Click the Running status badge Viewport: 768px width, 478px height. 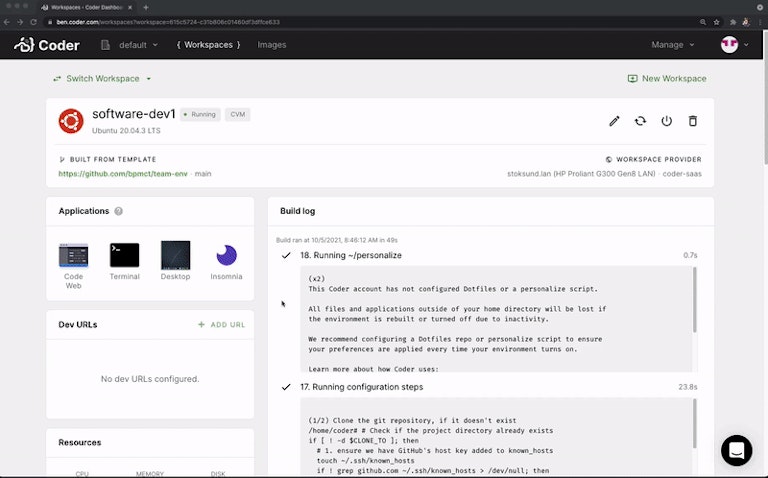tap(200, 114)
